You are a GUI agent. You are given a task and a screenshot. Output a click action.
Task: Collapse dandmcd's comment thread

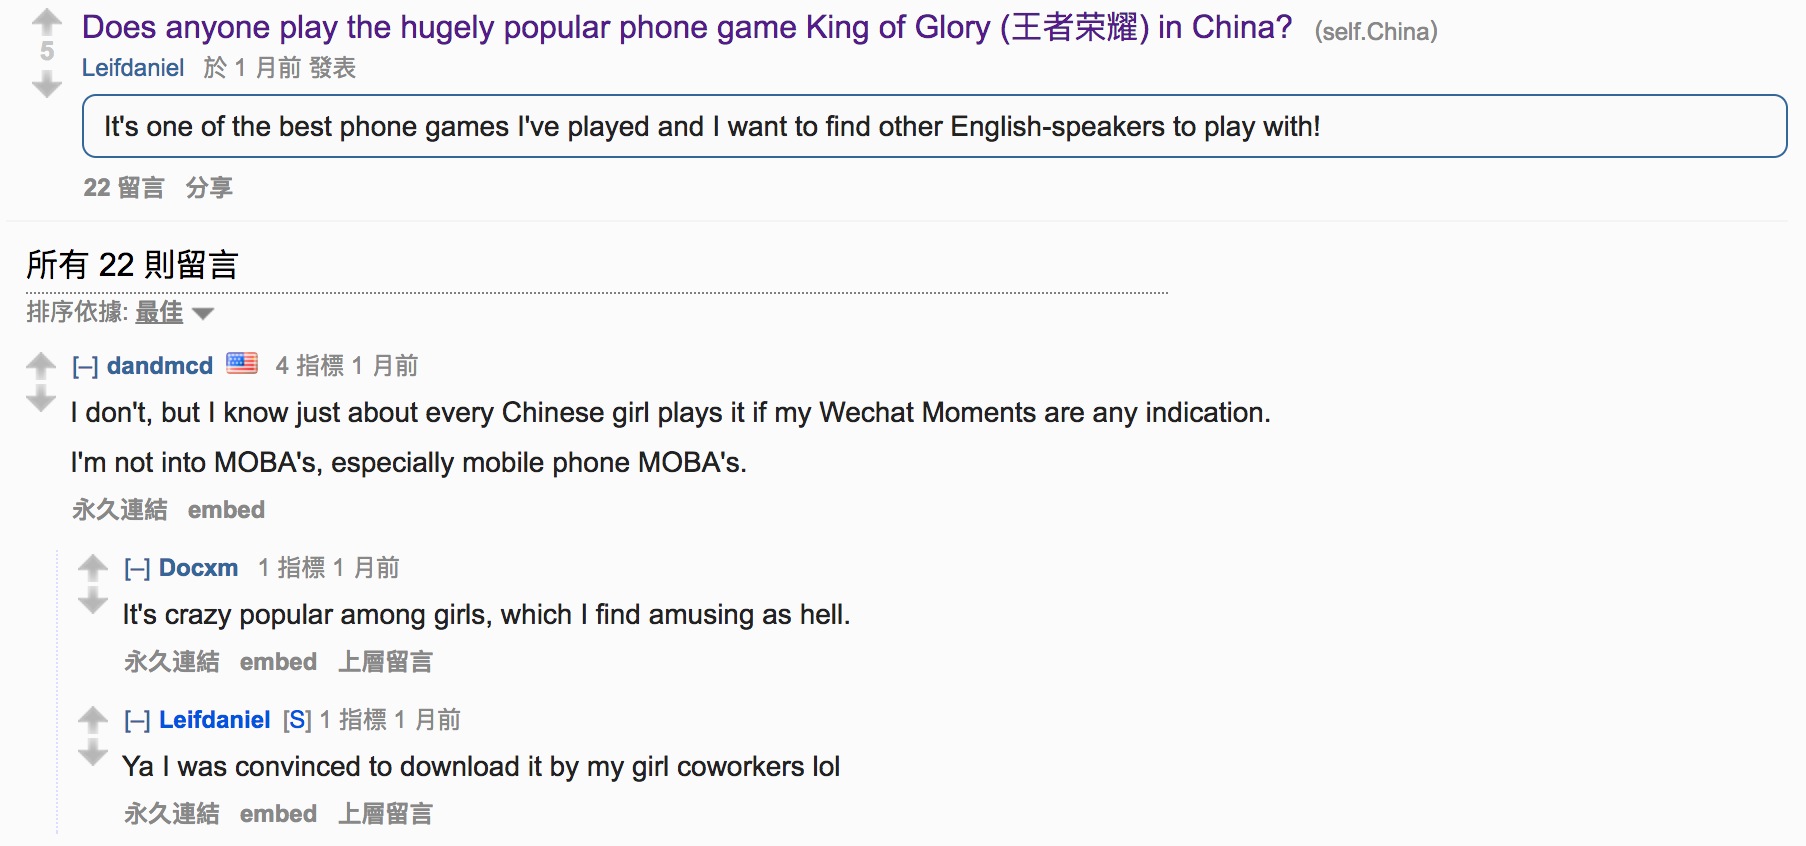coord(85,366)
